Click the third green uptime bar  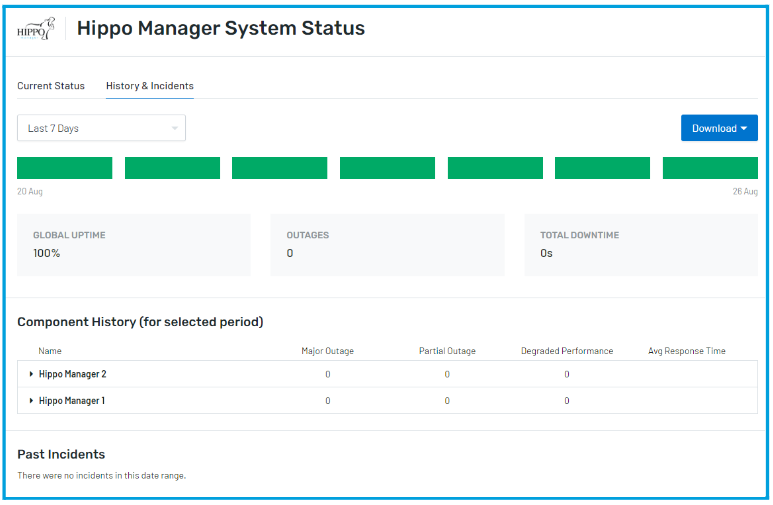point(280,168)
